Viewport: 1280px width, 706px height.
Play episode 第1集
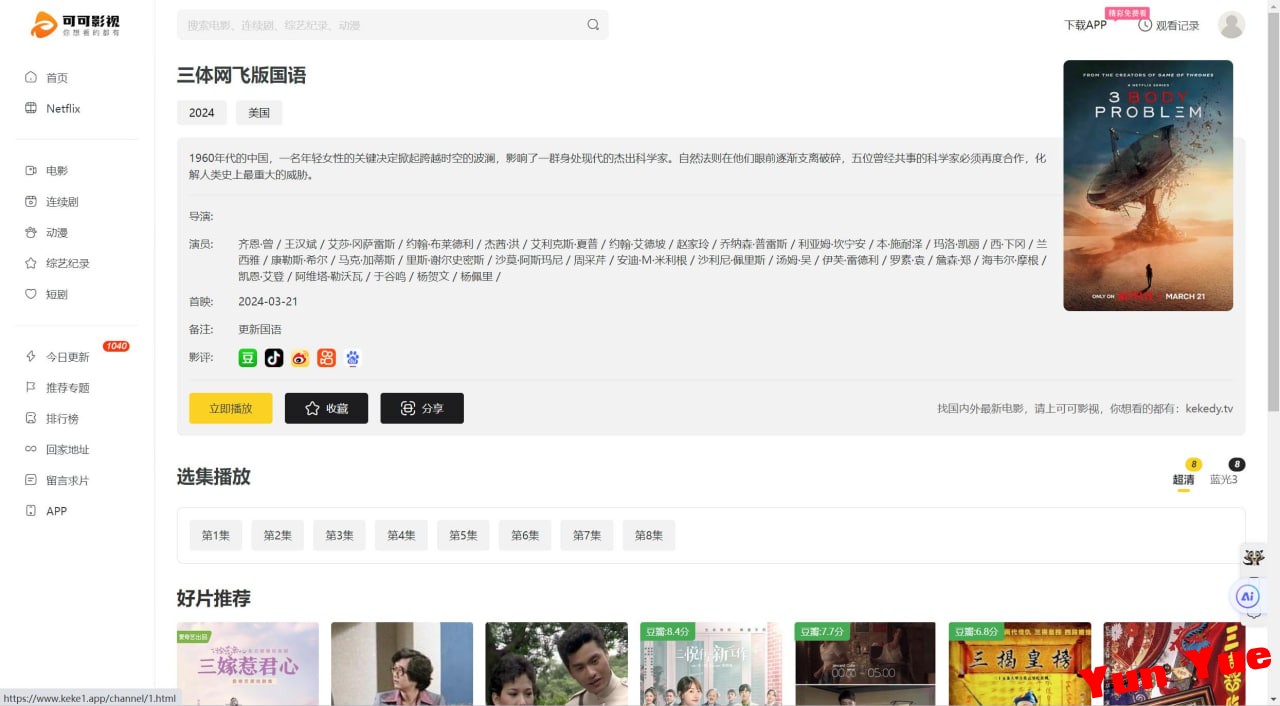[216, 535]
